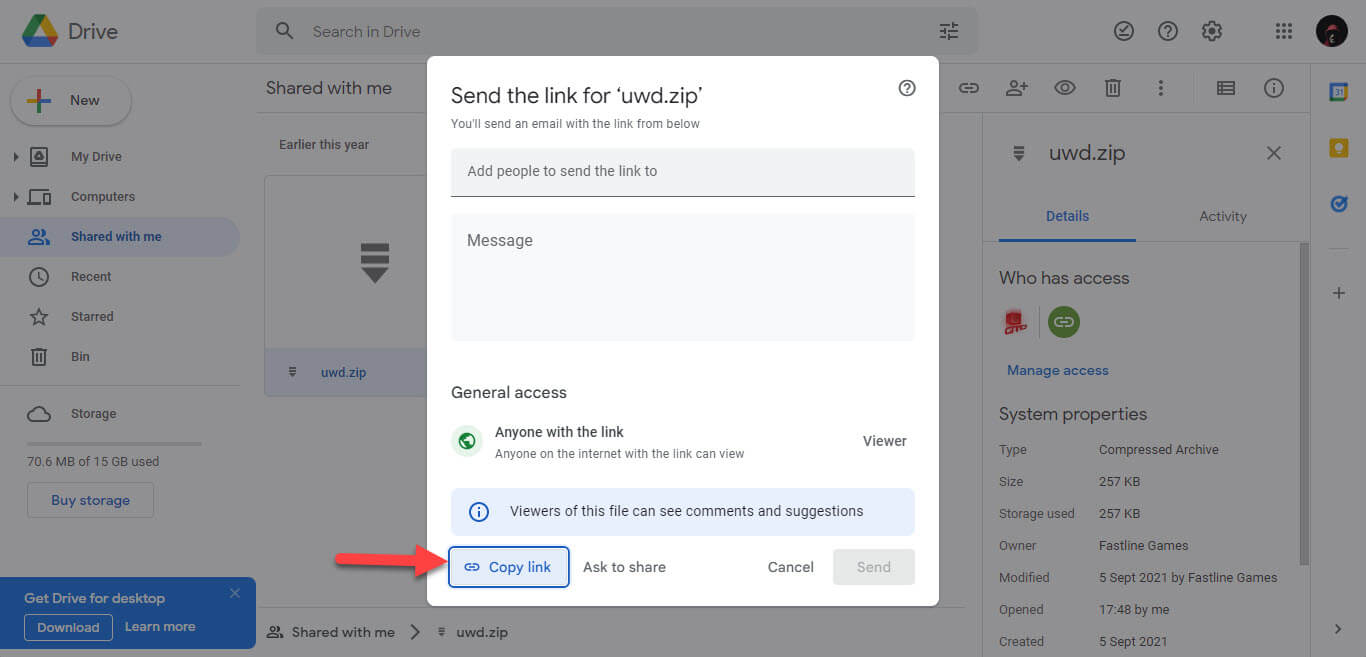Open the search filter options icon

pos(948,31)
